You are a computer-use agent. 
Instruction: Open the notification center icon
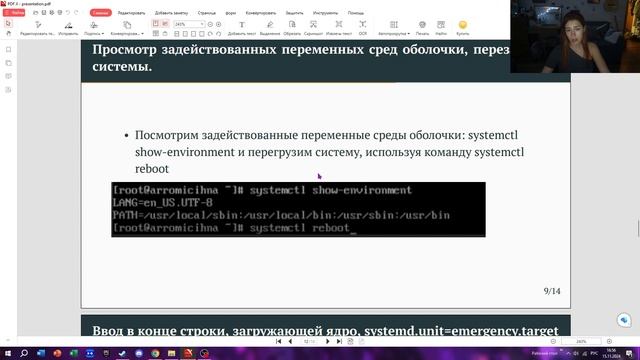[x=630, y=353]
